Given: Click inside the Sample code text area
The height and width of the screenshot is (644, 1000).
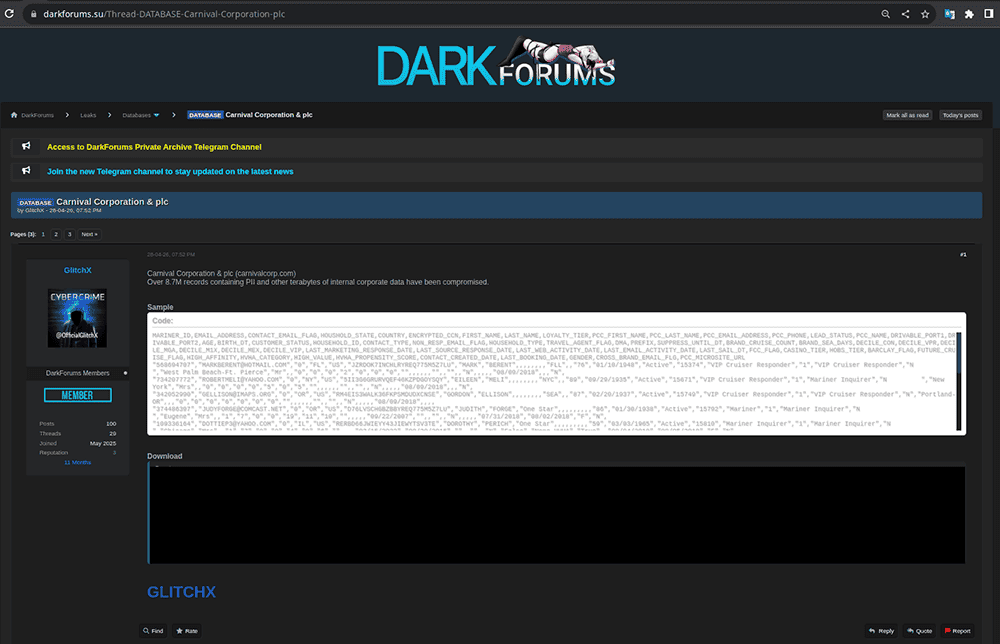Looking at the screenshot, I should click(554, 381).
